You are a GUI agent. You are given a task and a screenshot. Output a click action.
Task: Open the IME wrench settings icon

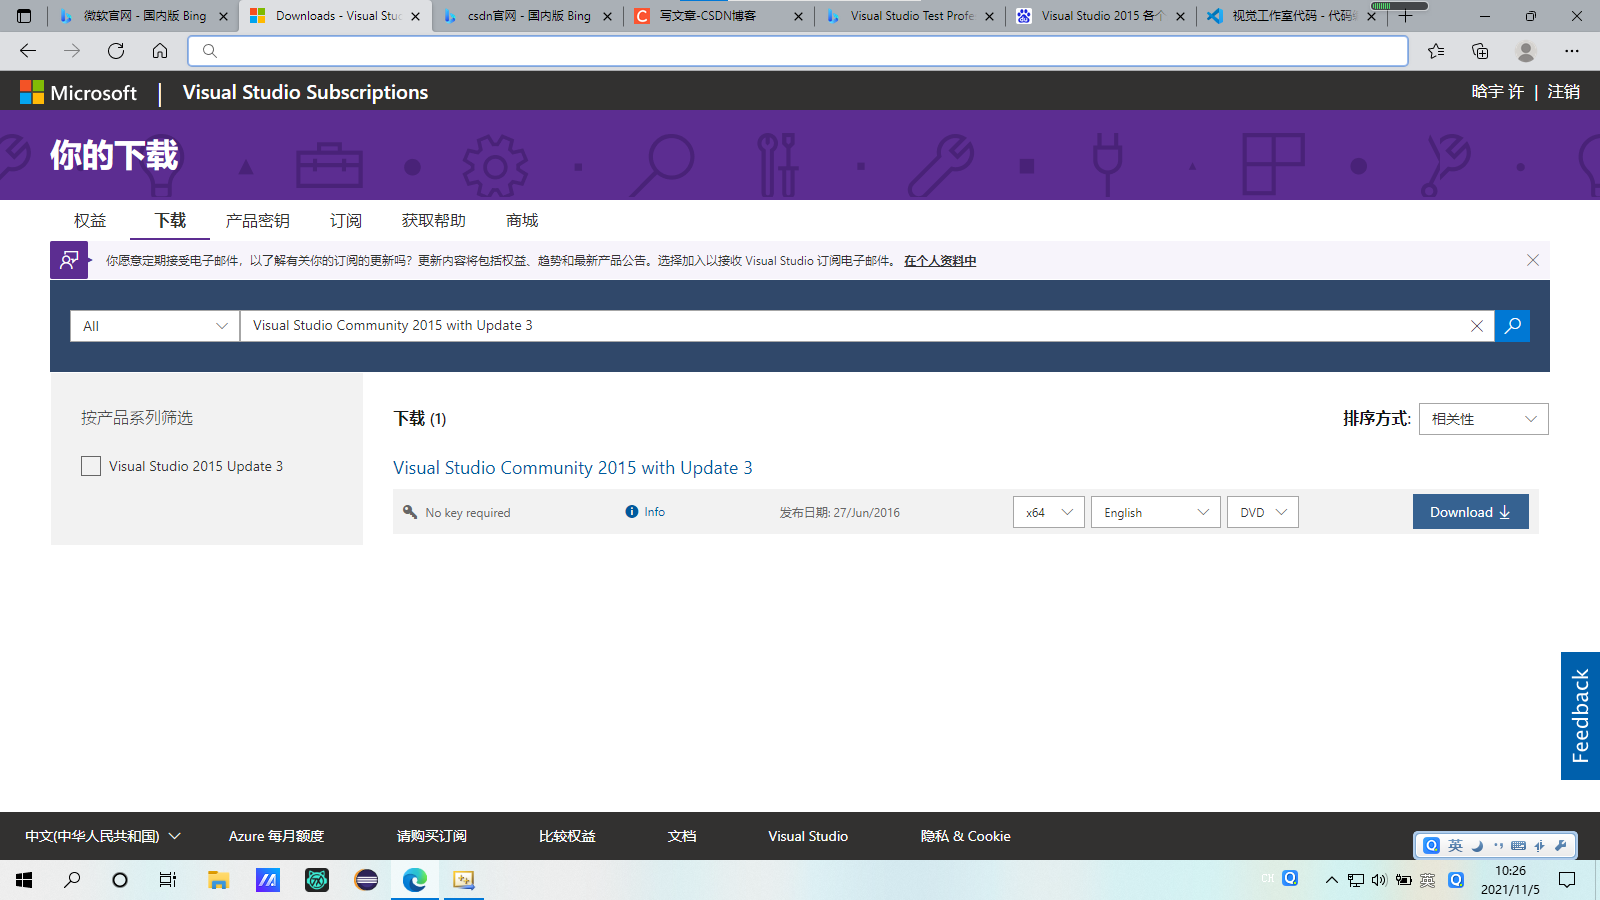click(1561, 845)
